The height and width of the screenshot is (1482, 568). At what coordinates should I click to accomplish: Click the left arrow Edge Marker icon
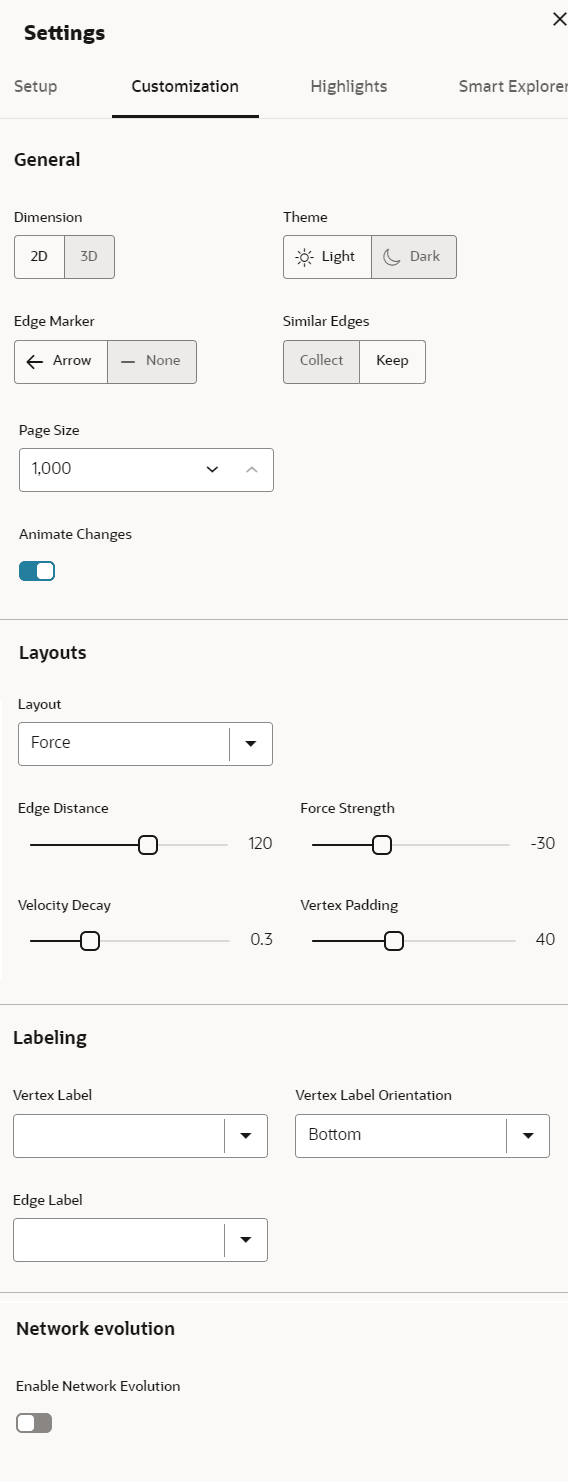click(35, 362)
